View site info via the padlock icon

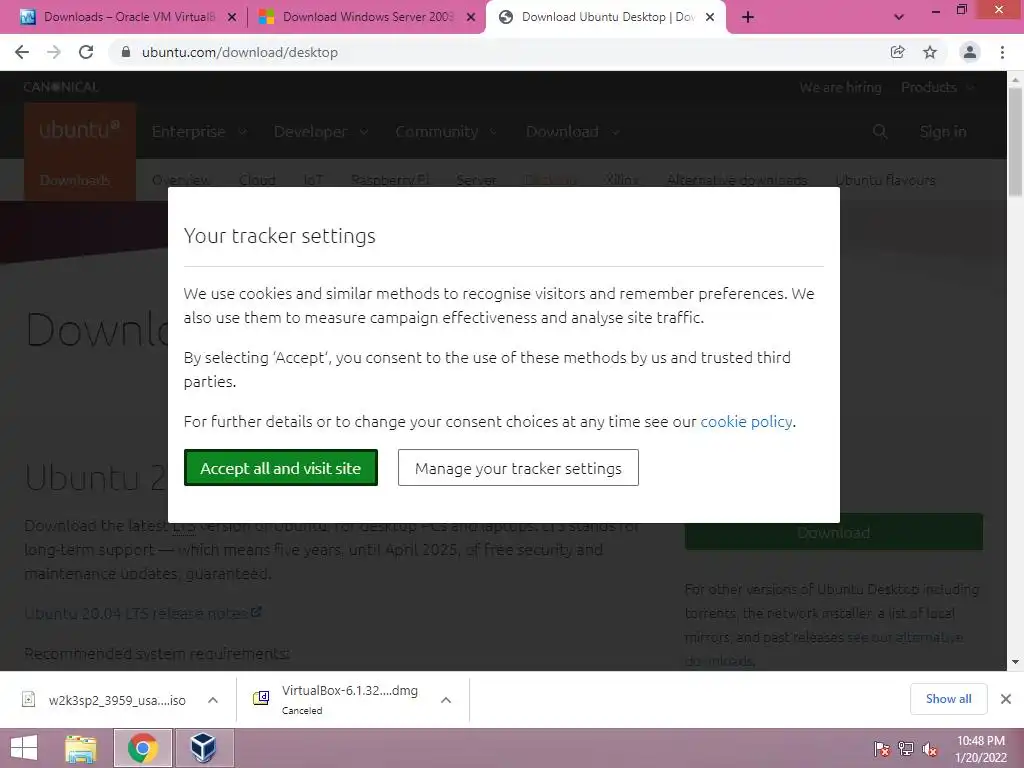(x=126, y=52)
